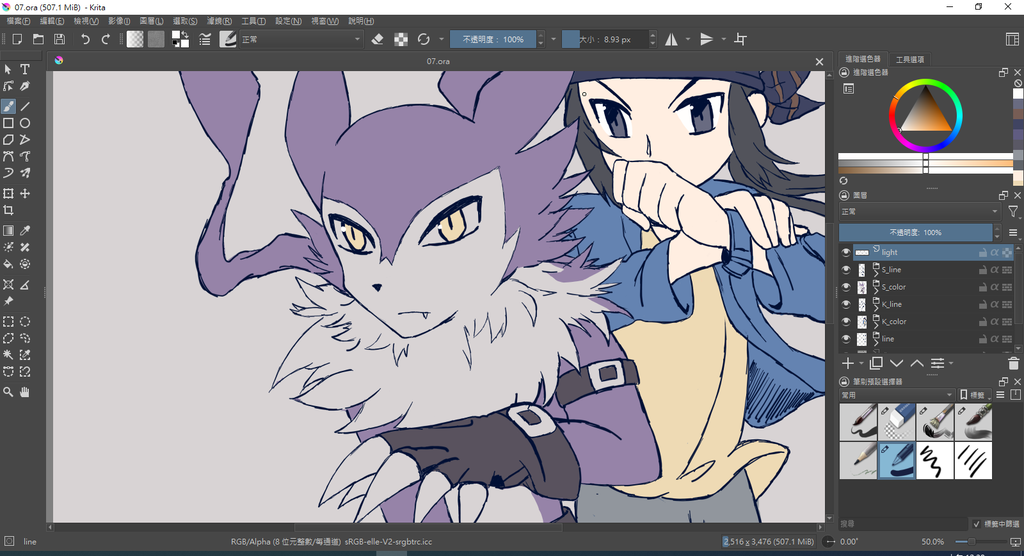Open the File menu

click(18, 21)
